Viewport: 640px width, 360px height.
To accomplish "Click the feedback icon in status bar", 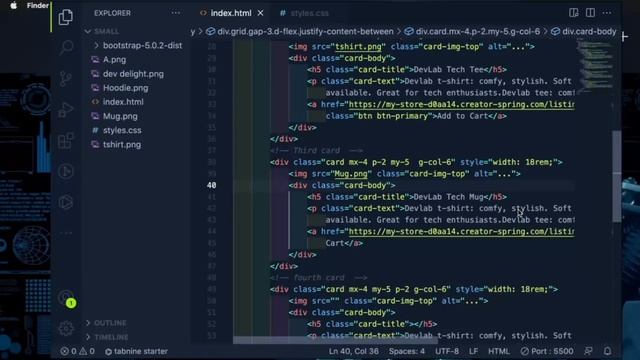I will point(588,351).
